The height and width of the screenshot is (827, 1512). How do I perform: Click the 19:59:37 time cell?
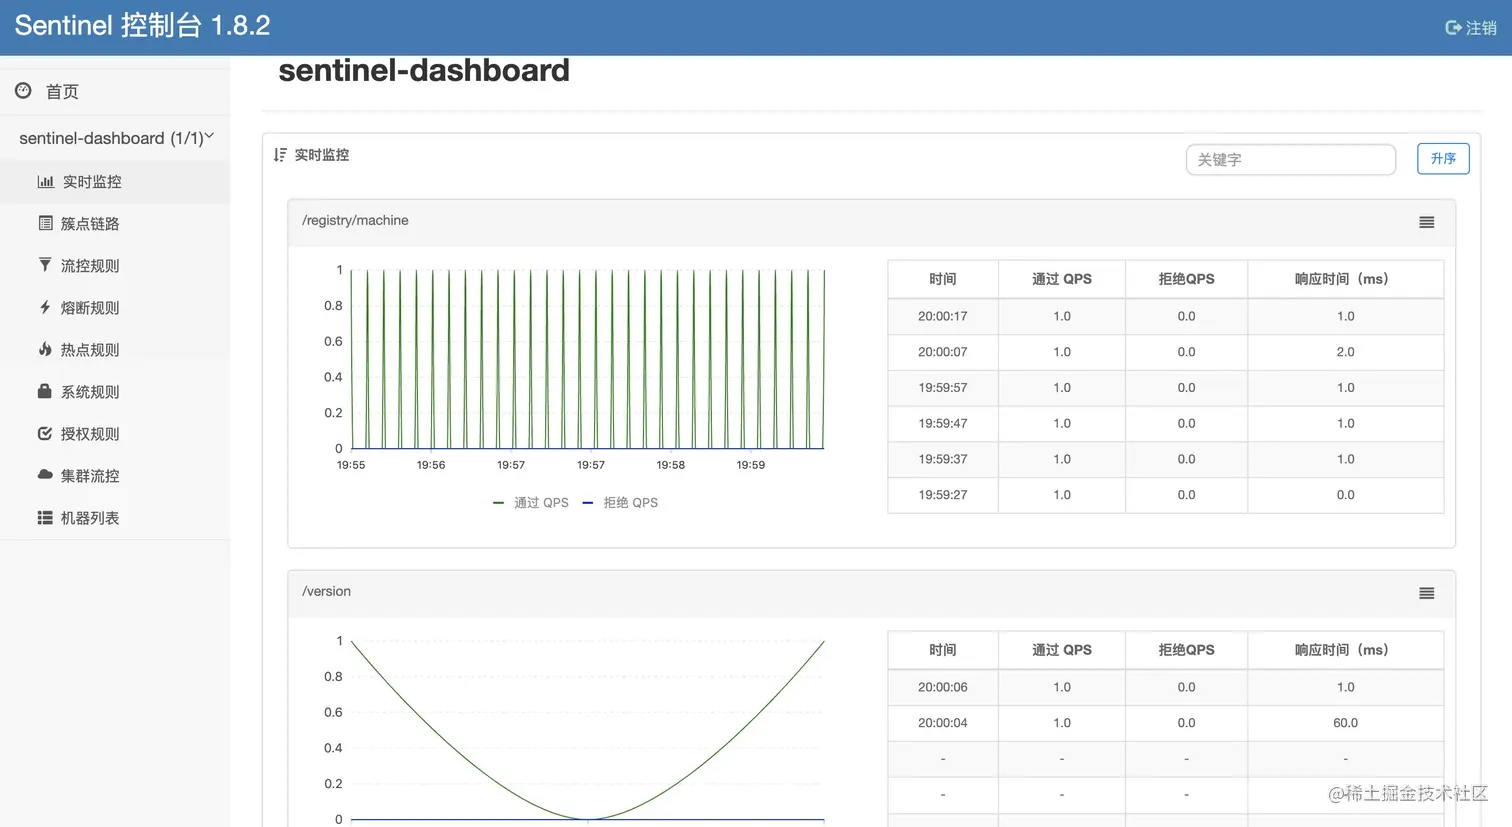(943, 459)
